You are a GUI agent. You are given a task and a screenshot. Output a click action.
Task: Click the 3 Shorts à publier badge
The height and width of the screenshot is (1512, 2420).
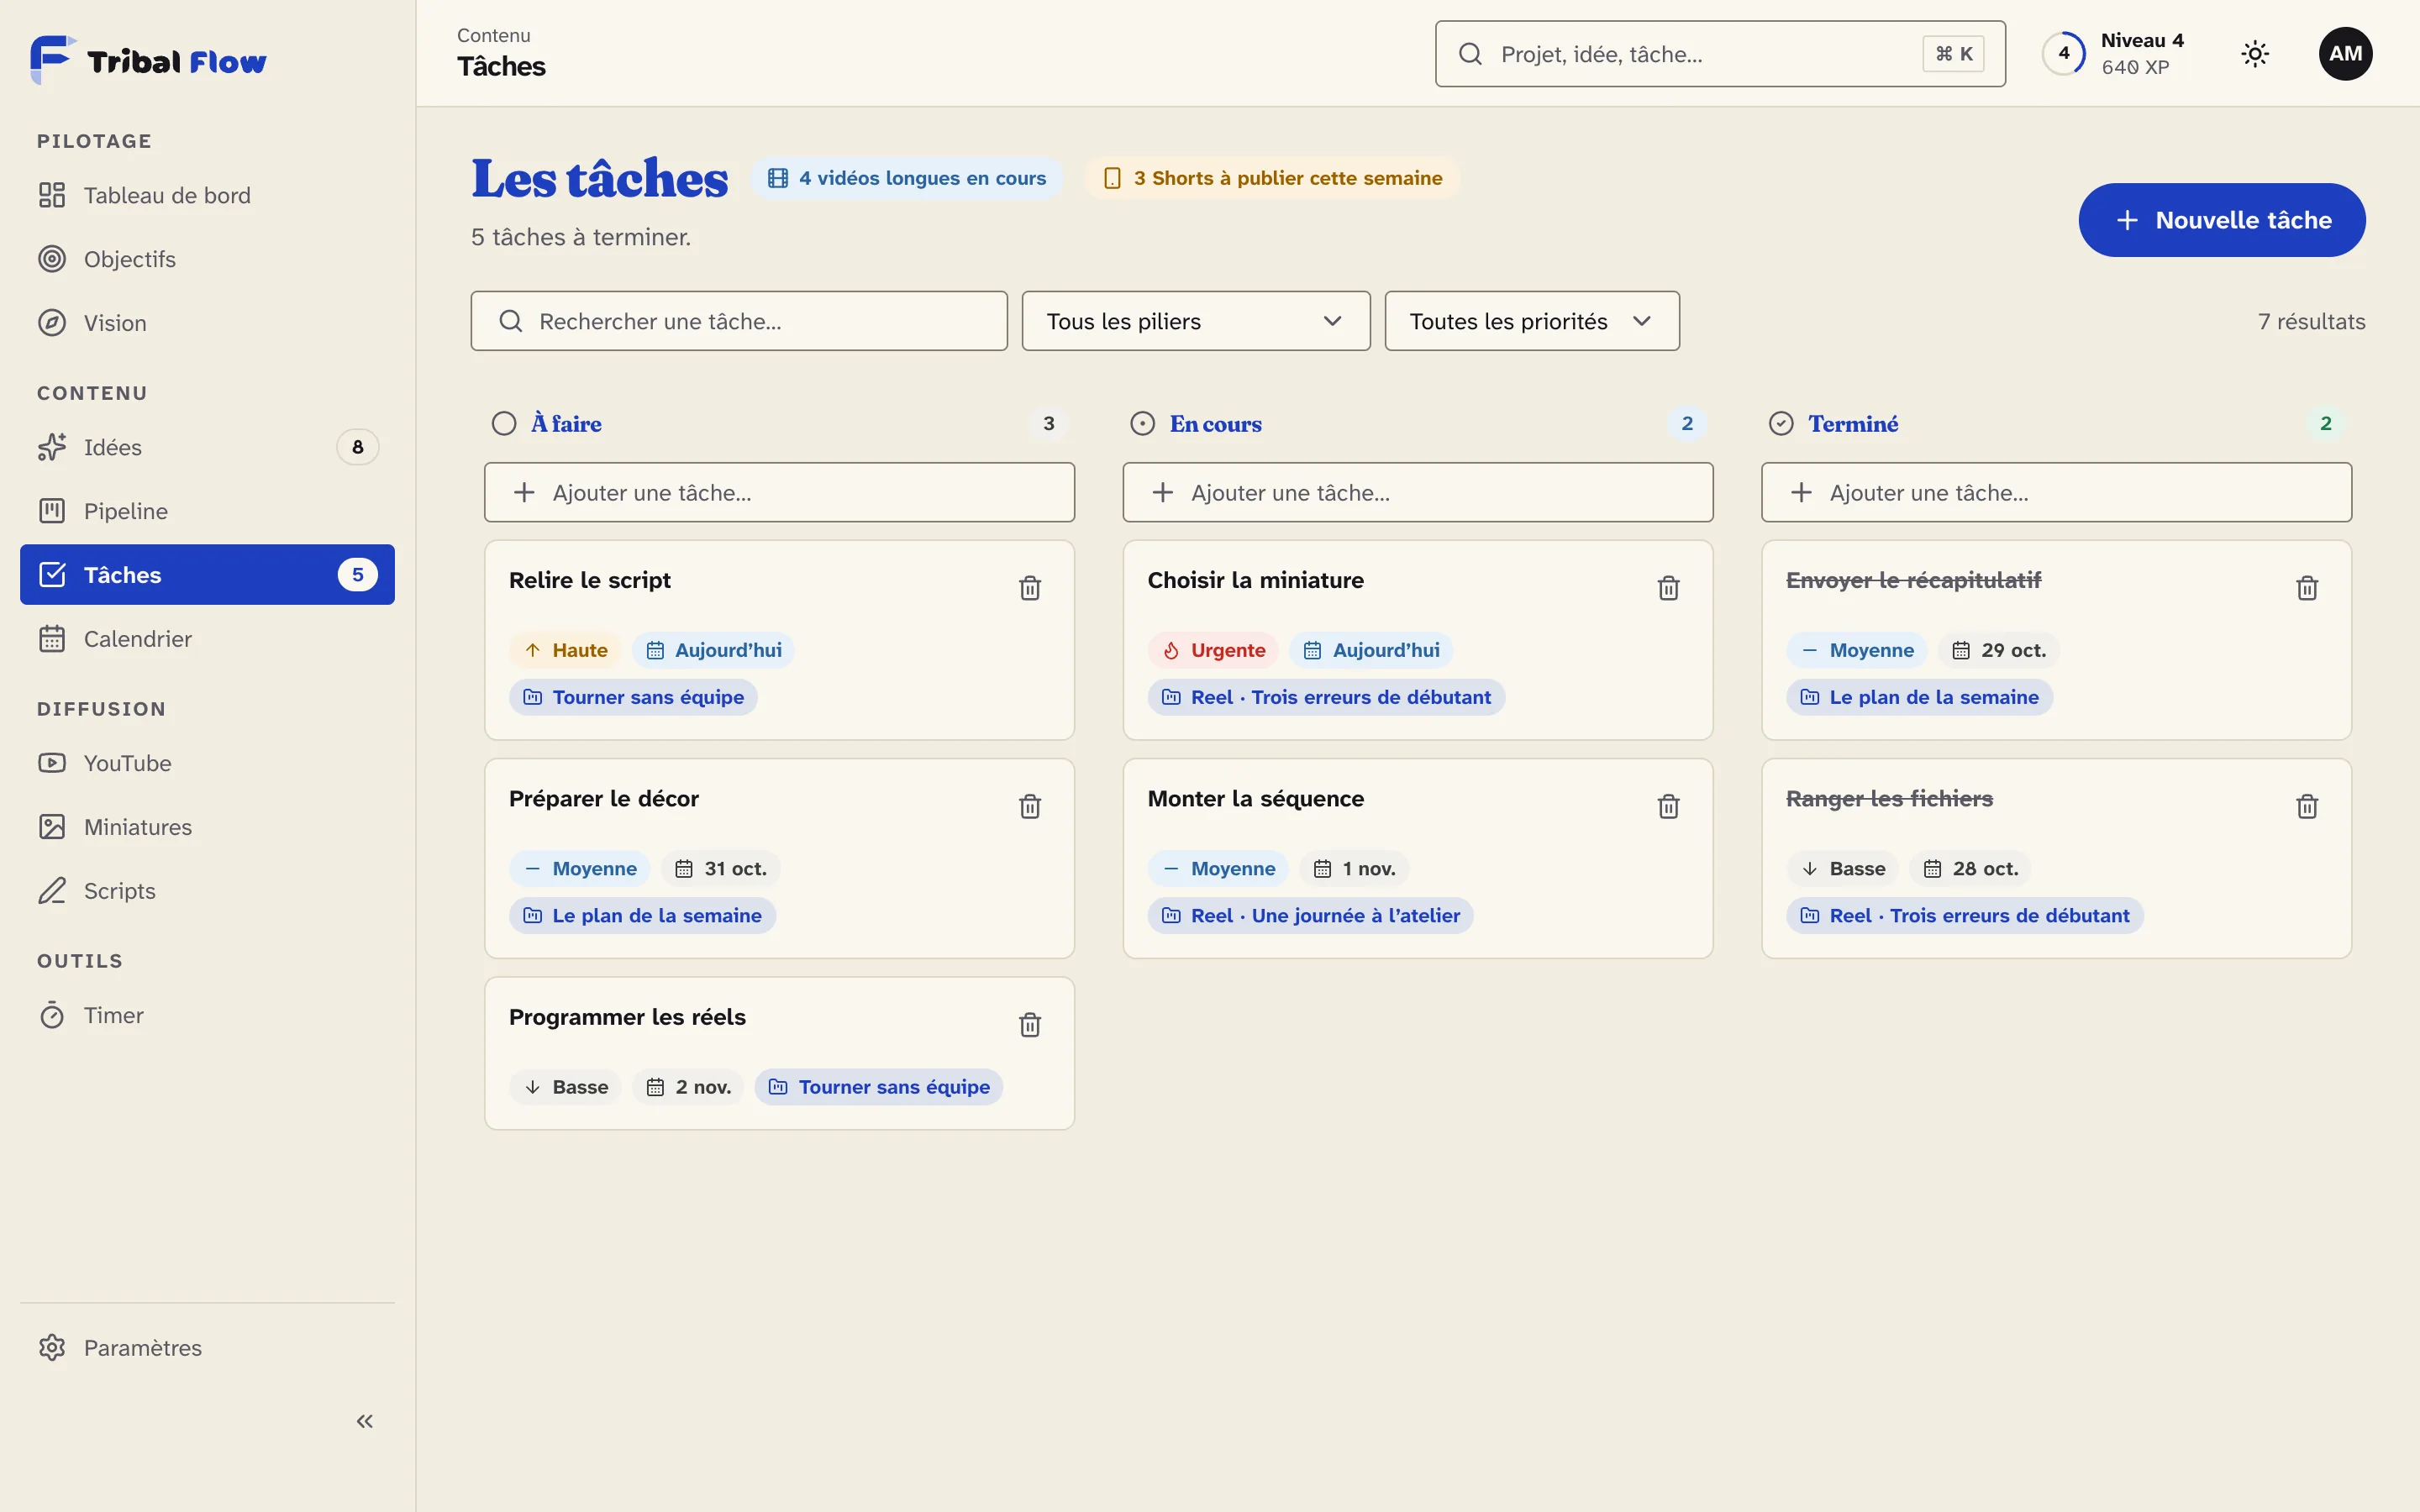[x=1272, y=178]
